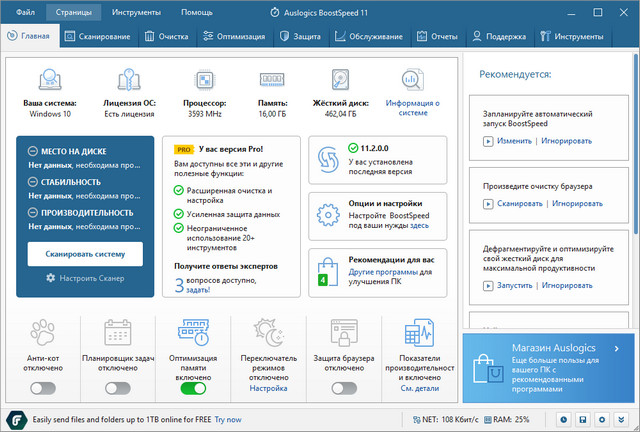Click the clock icon in status bar

coord(564,419)
